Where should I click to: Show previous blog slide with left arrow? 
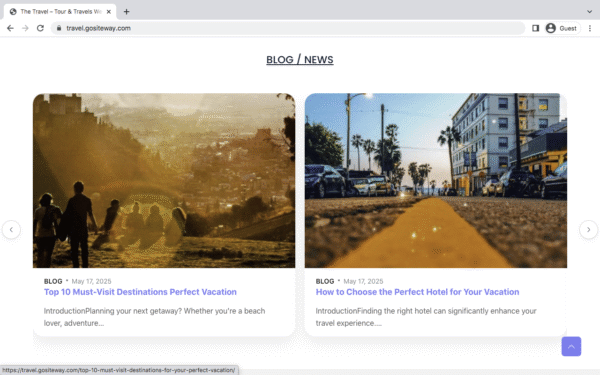[11, 230]
